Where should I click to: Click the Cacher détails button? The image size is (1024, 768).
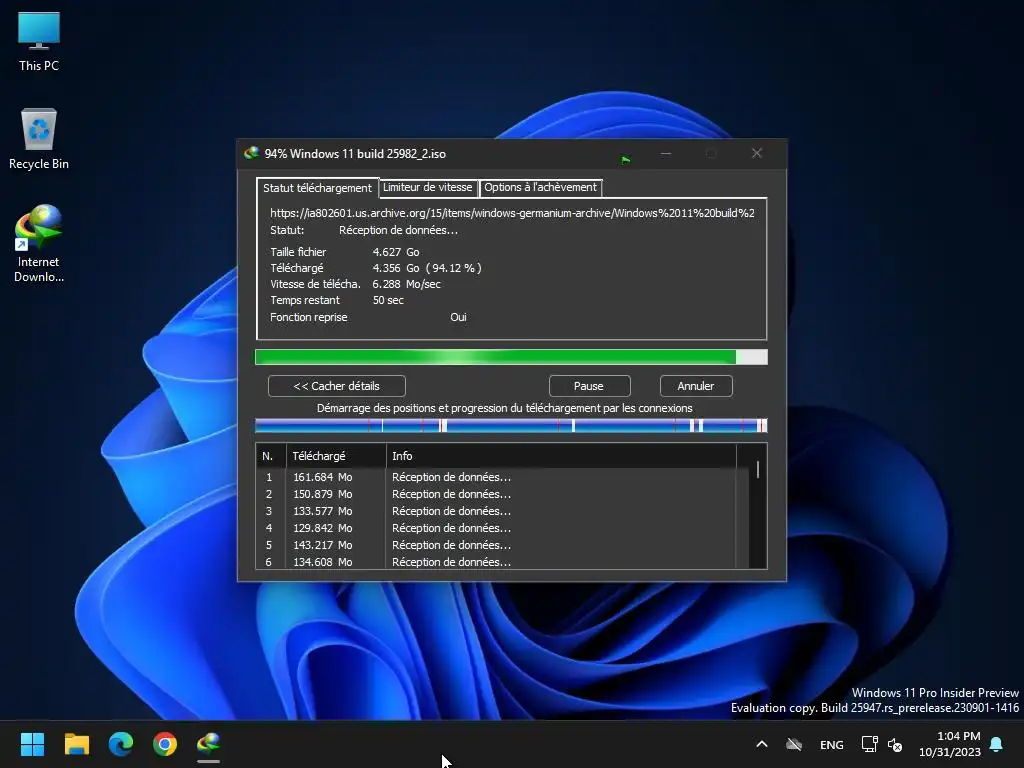click(x=336, y=386)
